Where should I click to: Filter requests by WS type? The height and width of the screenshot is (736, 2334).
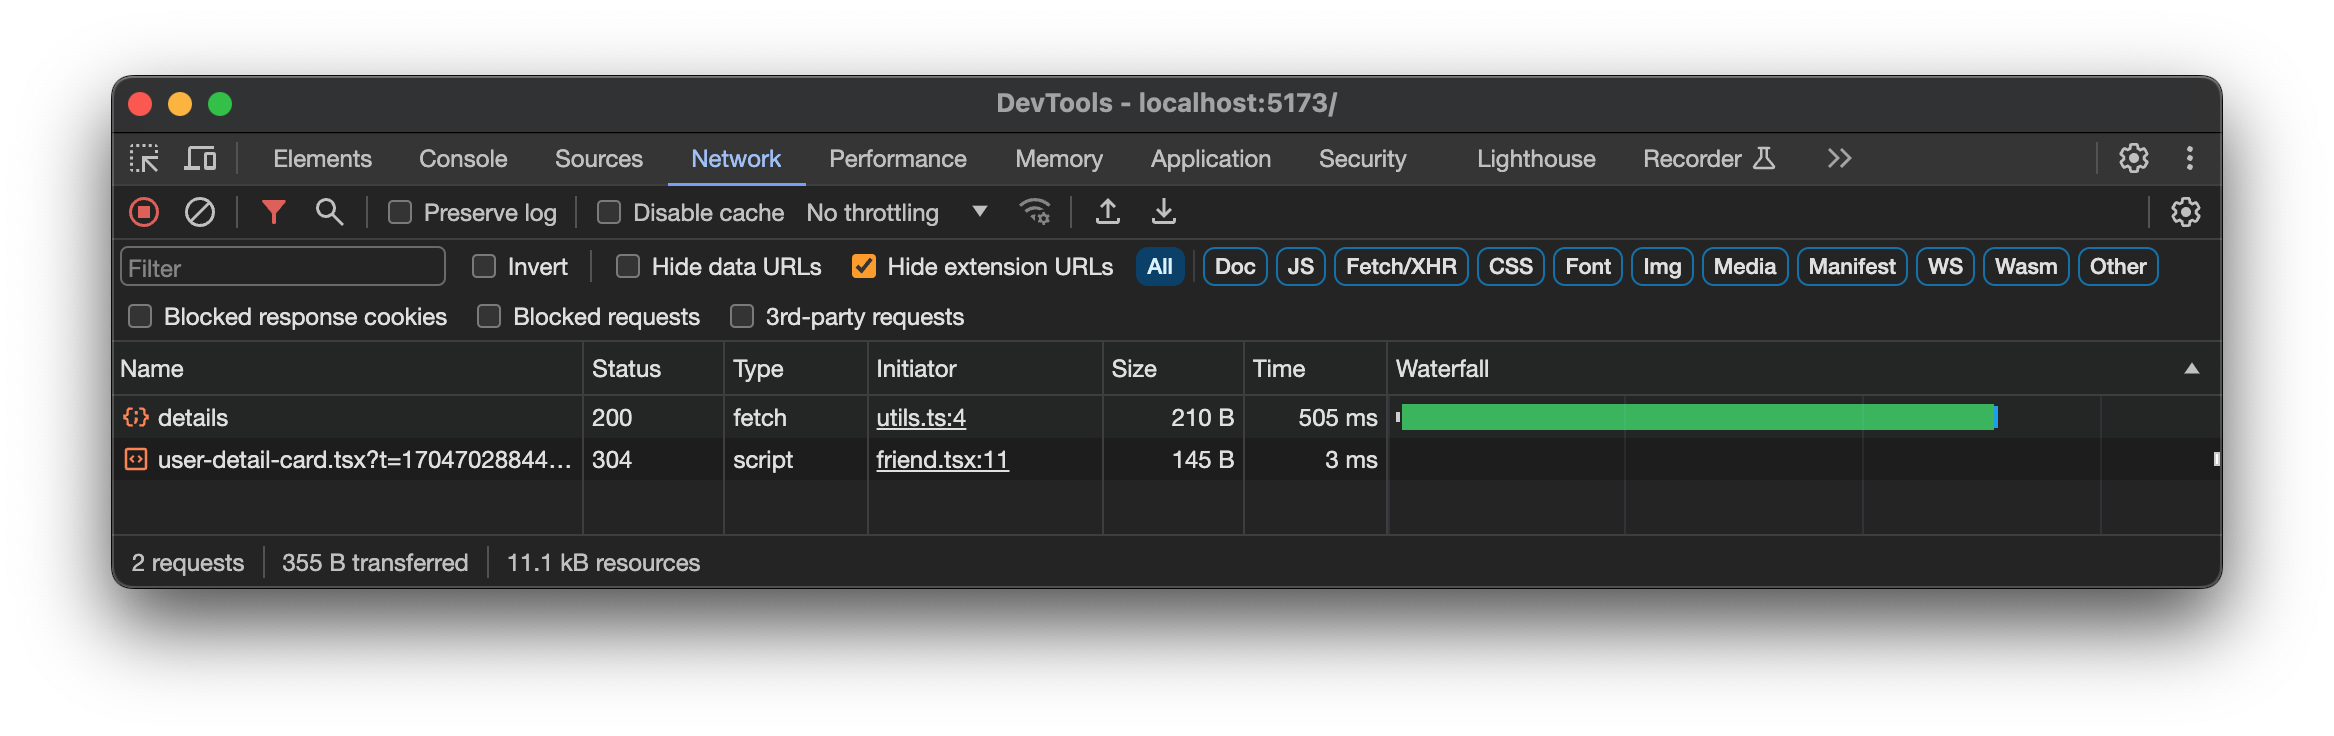(1945, 266)
